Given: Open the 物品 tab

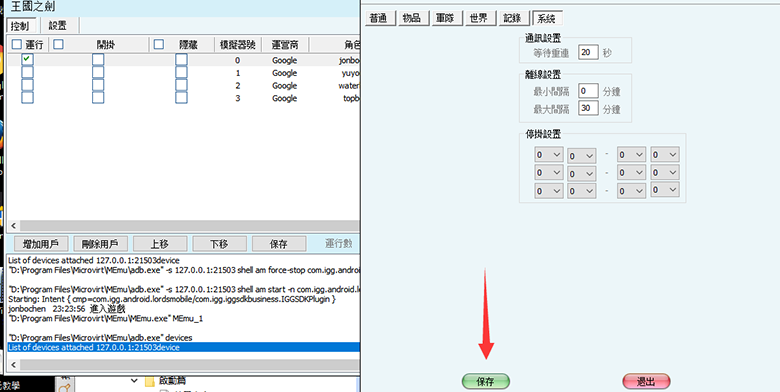Looking at the screenshot, I should (412, 18).
